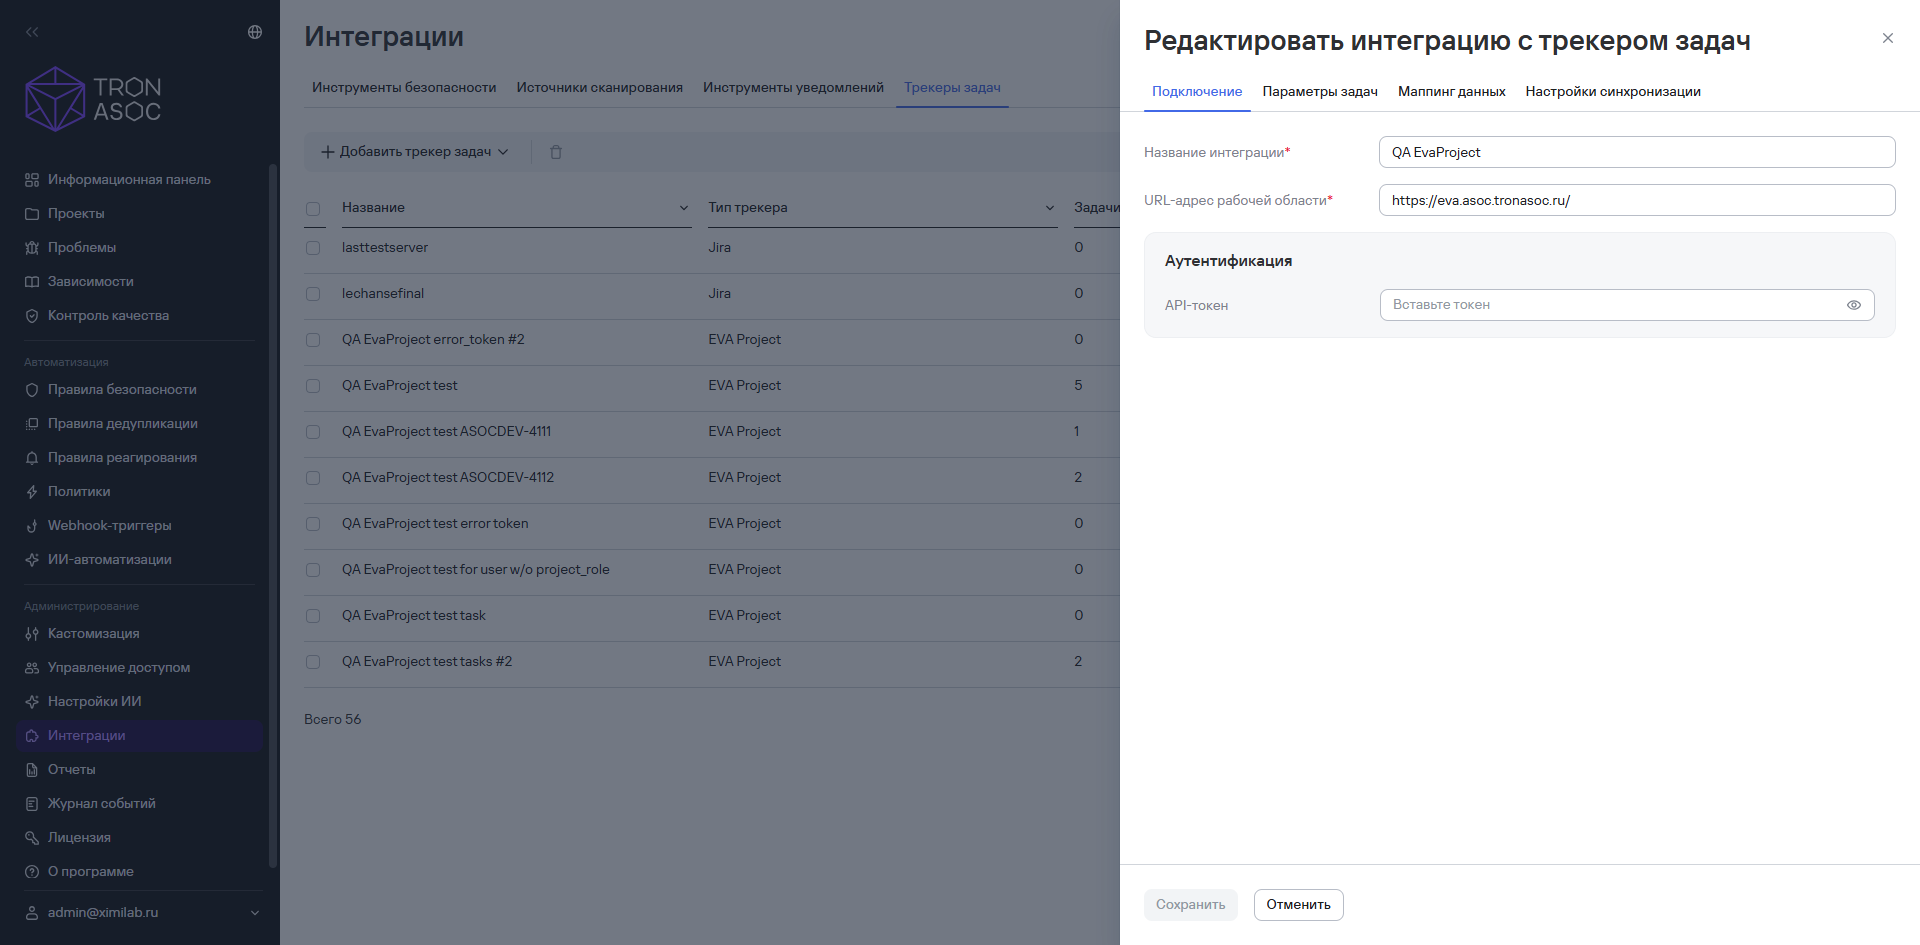Image resolution: width=1920 pixels, height=945 pixels.
Task: Tick the select-all checkbox in table header
Action: point(313,209)
